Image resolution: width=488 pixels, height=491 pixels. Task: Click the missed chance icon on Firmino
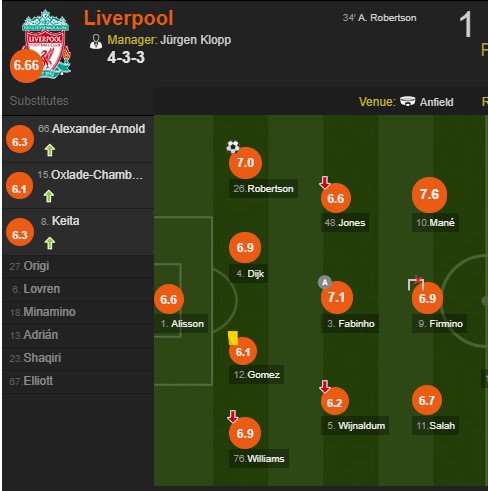click(x=416, y=283)
